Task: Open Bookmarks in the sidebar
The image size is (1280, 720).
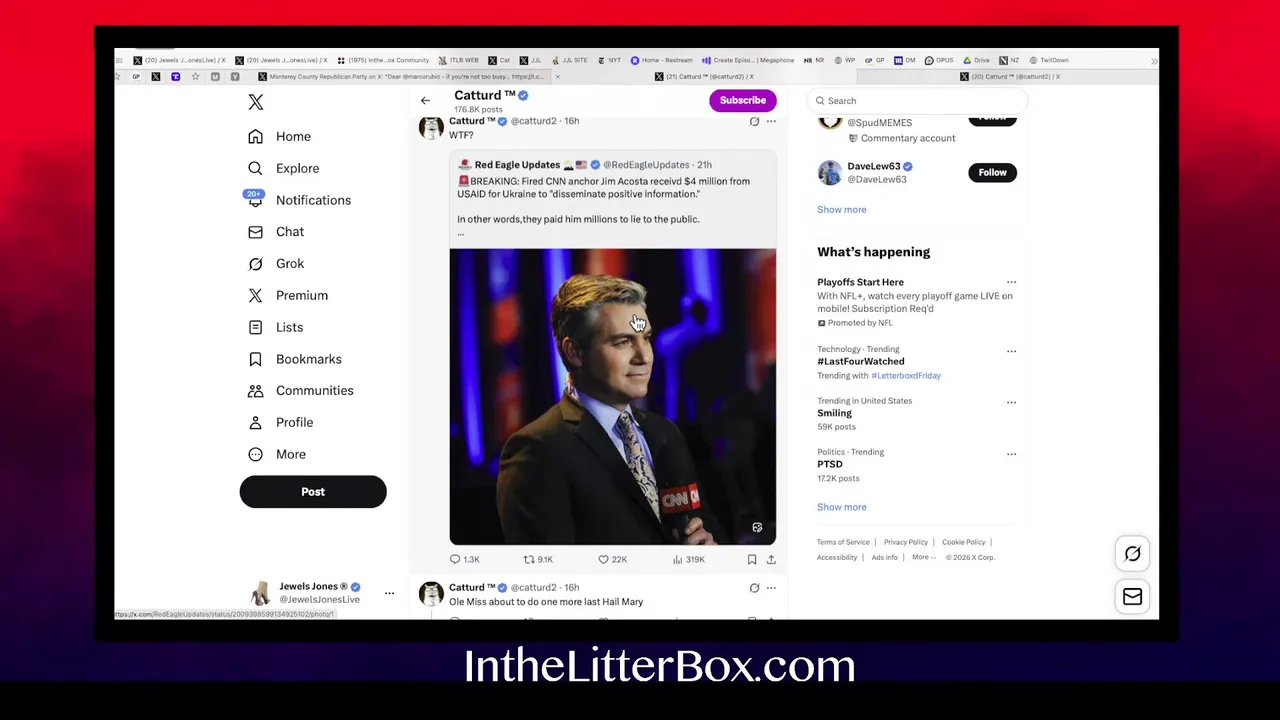Action: 295,359
